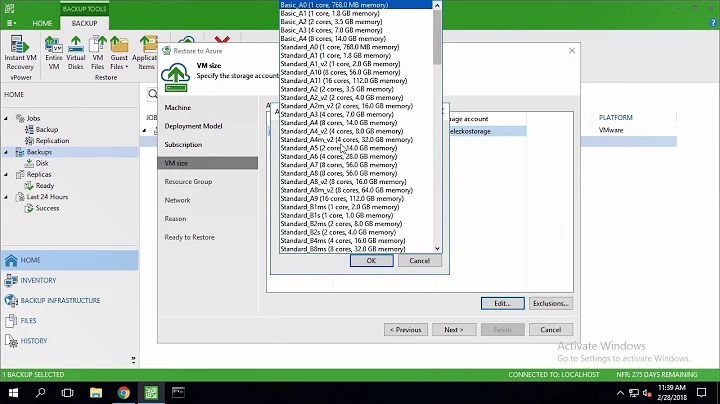
Task: Select Ready under Replicas
Action: point(39,185)
